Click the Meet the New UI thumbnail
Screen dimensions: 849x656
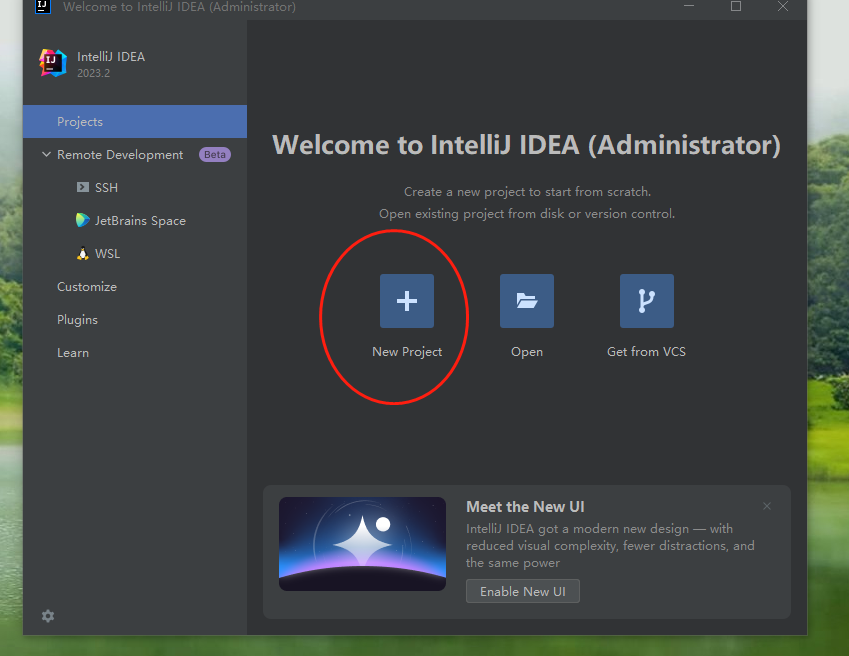(x=362, y=544)
